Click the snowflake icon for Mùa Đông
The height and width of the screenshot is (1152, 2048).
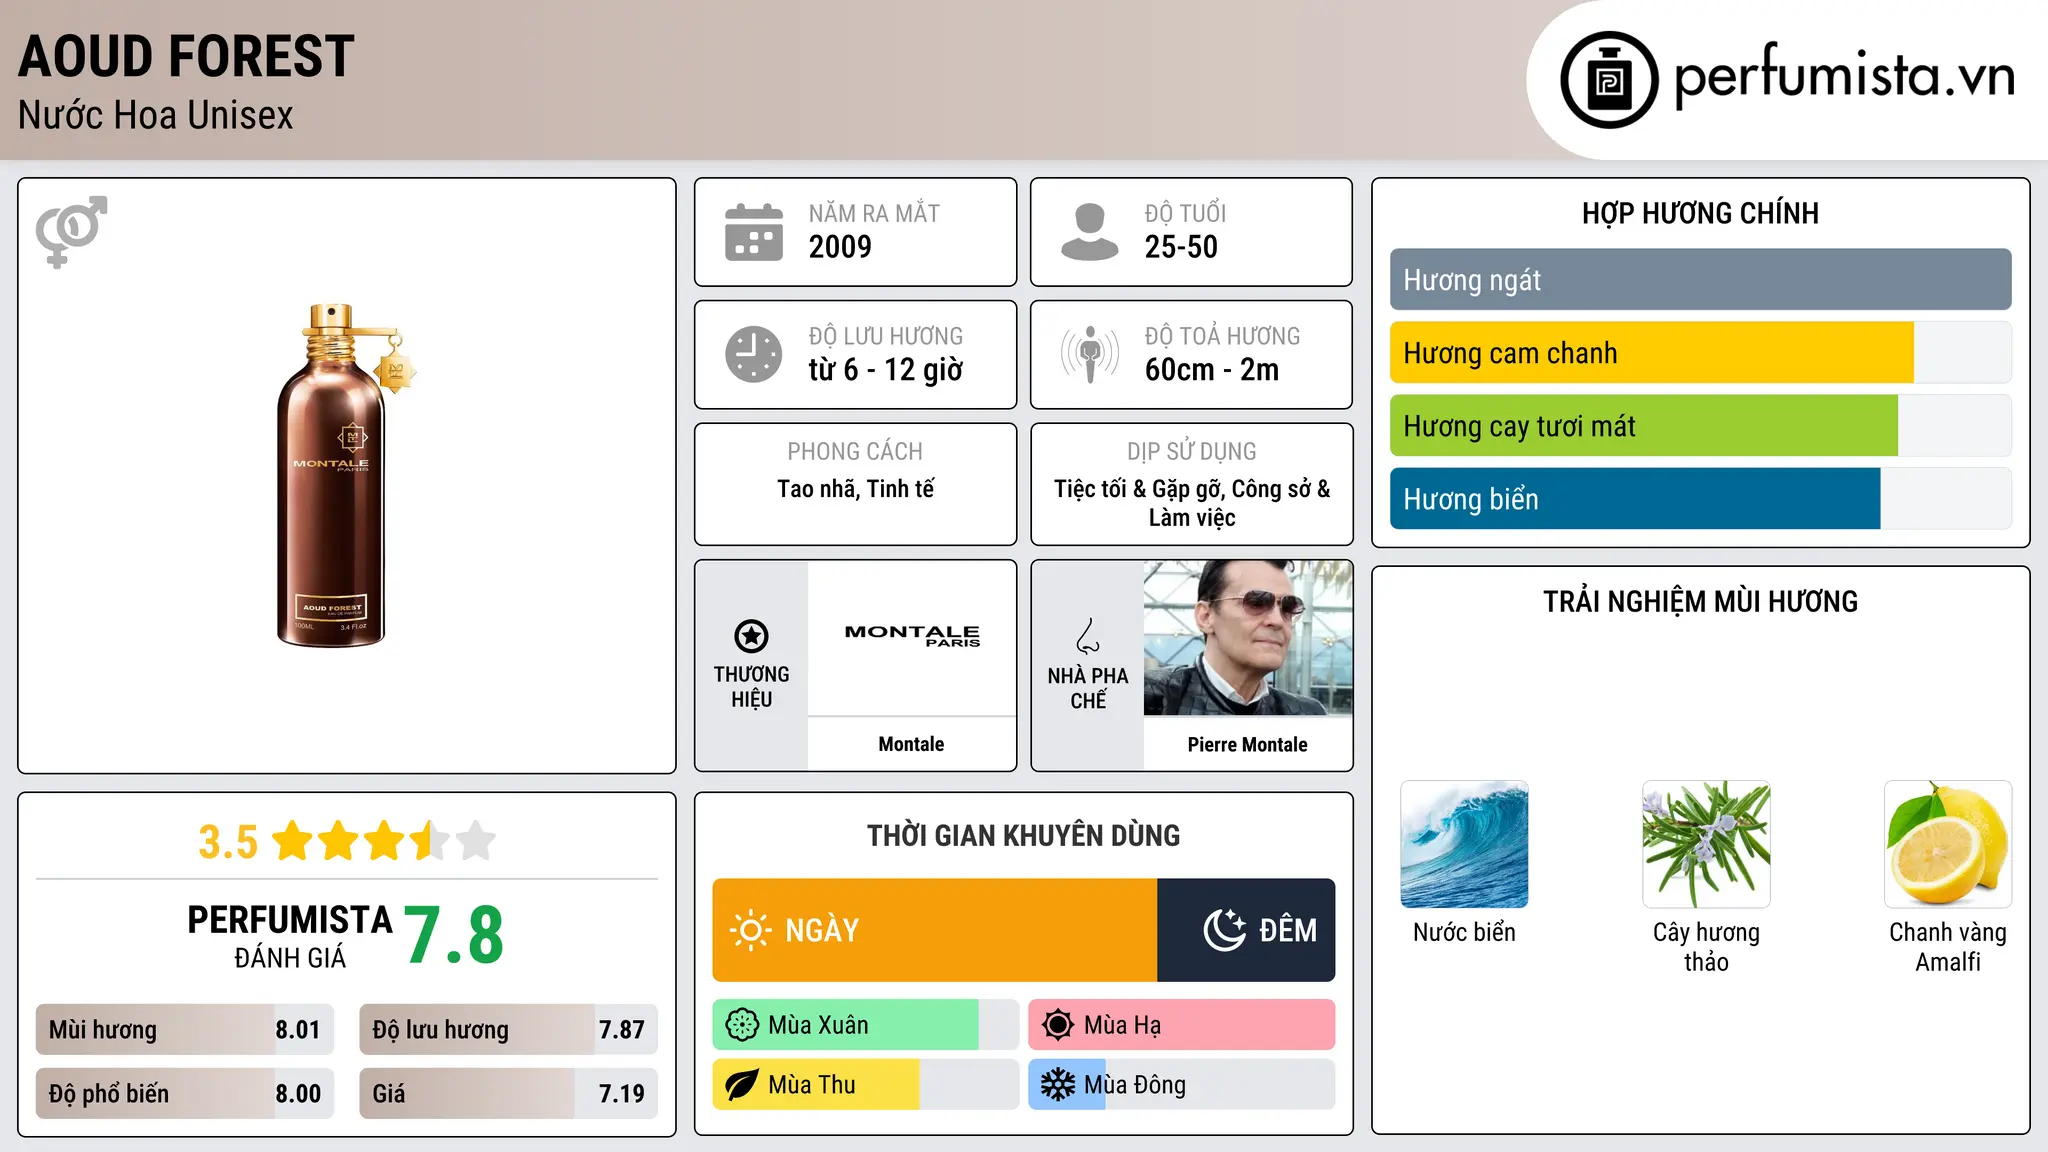point(1058,1085)
